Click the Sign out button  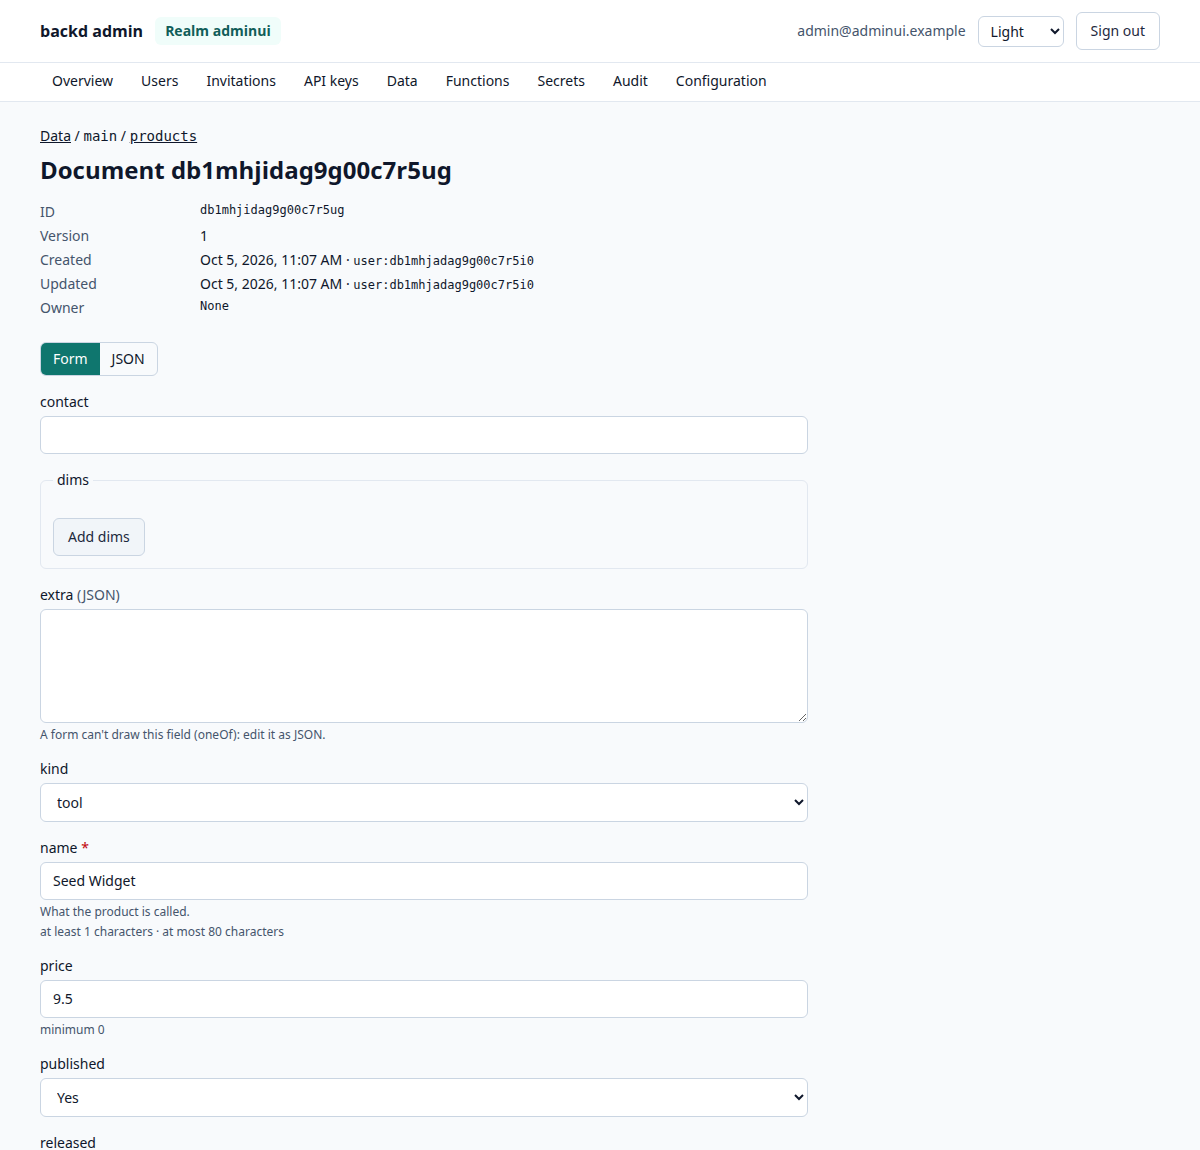tap(1118, 31)
